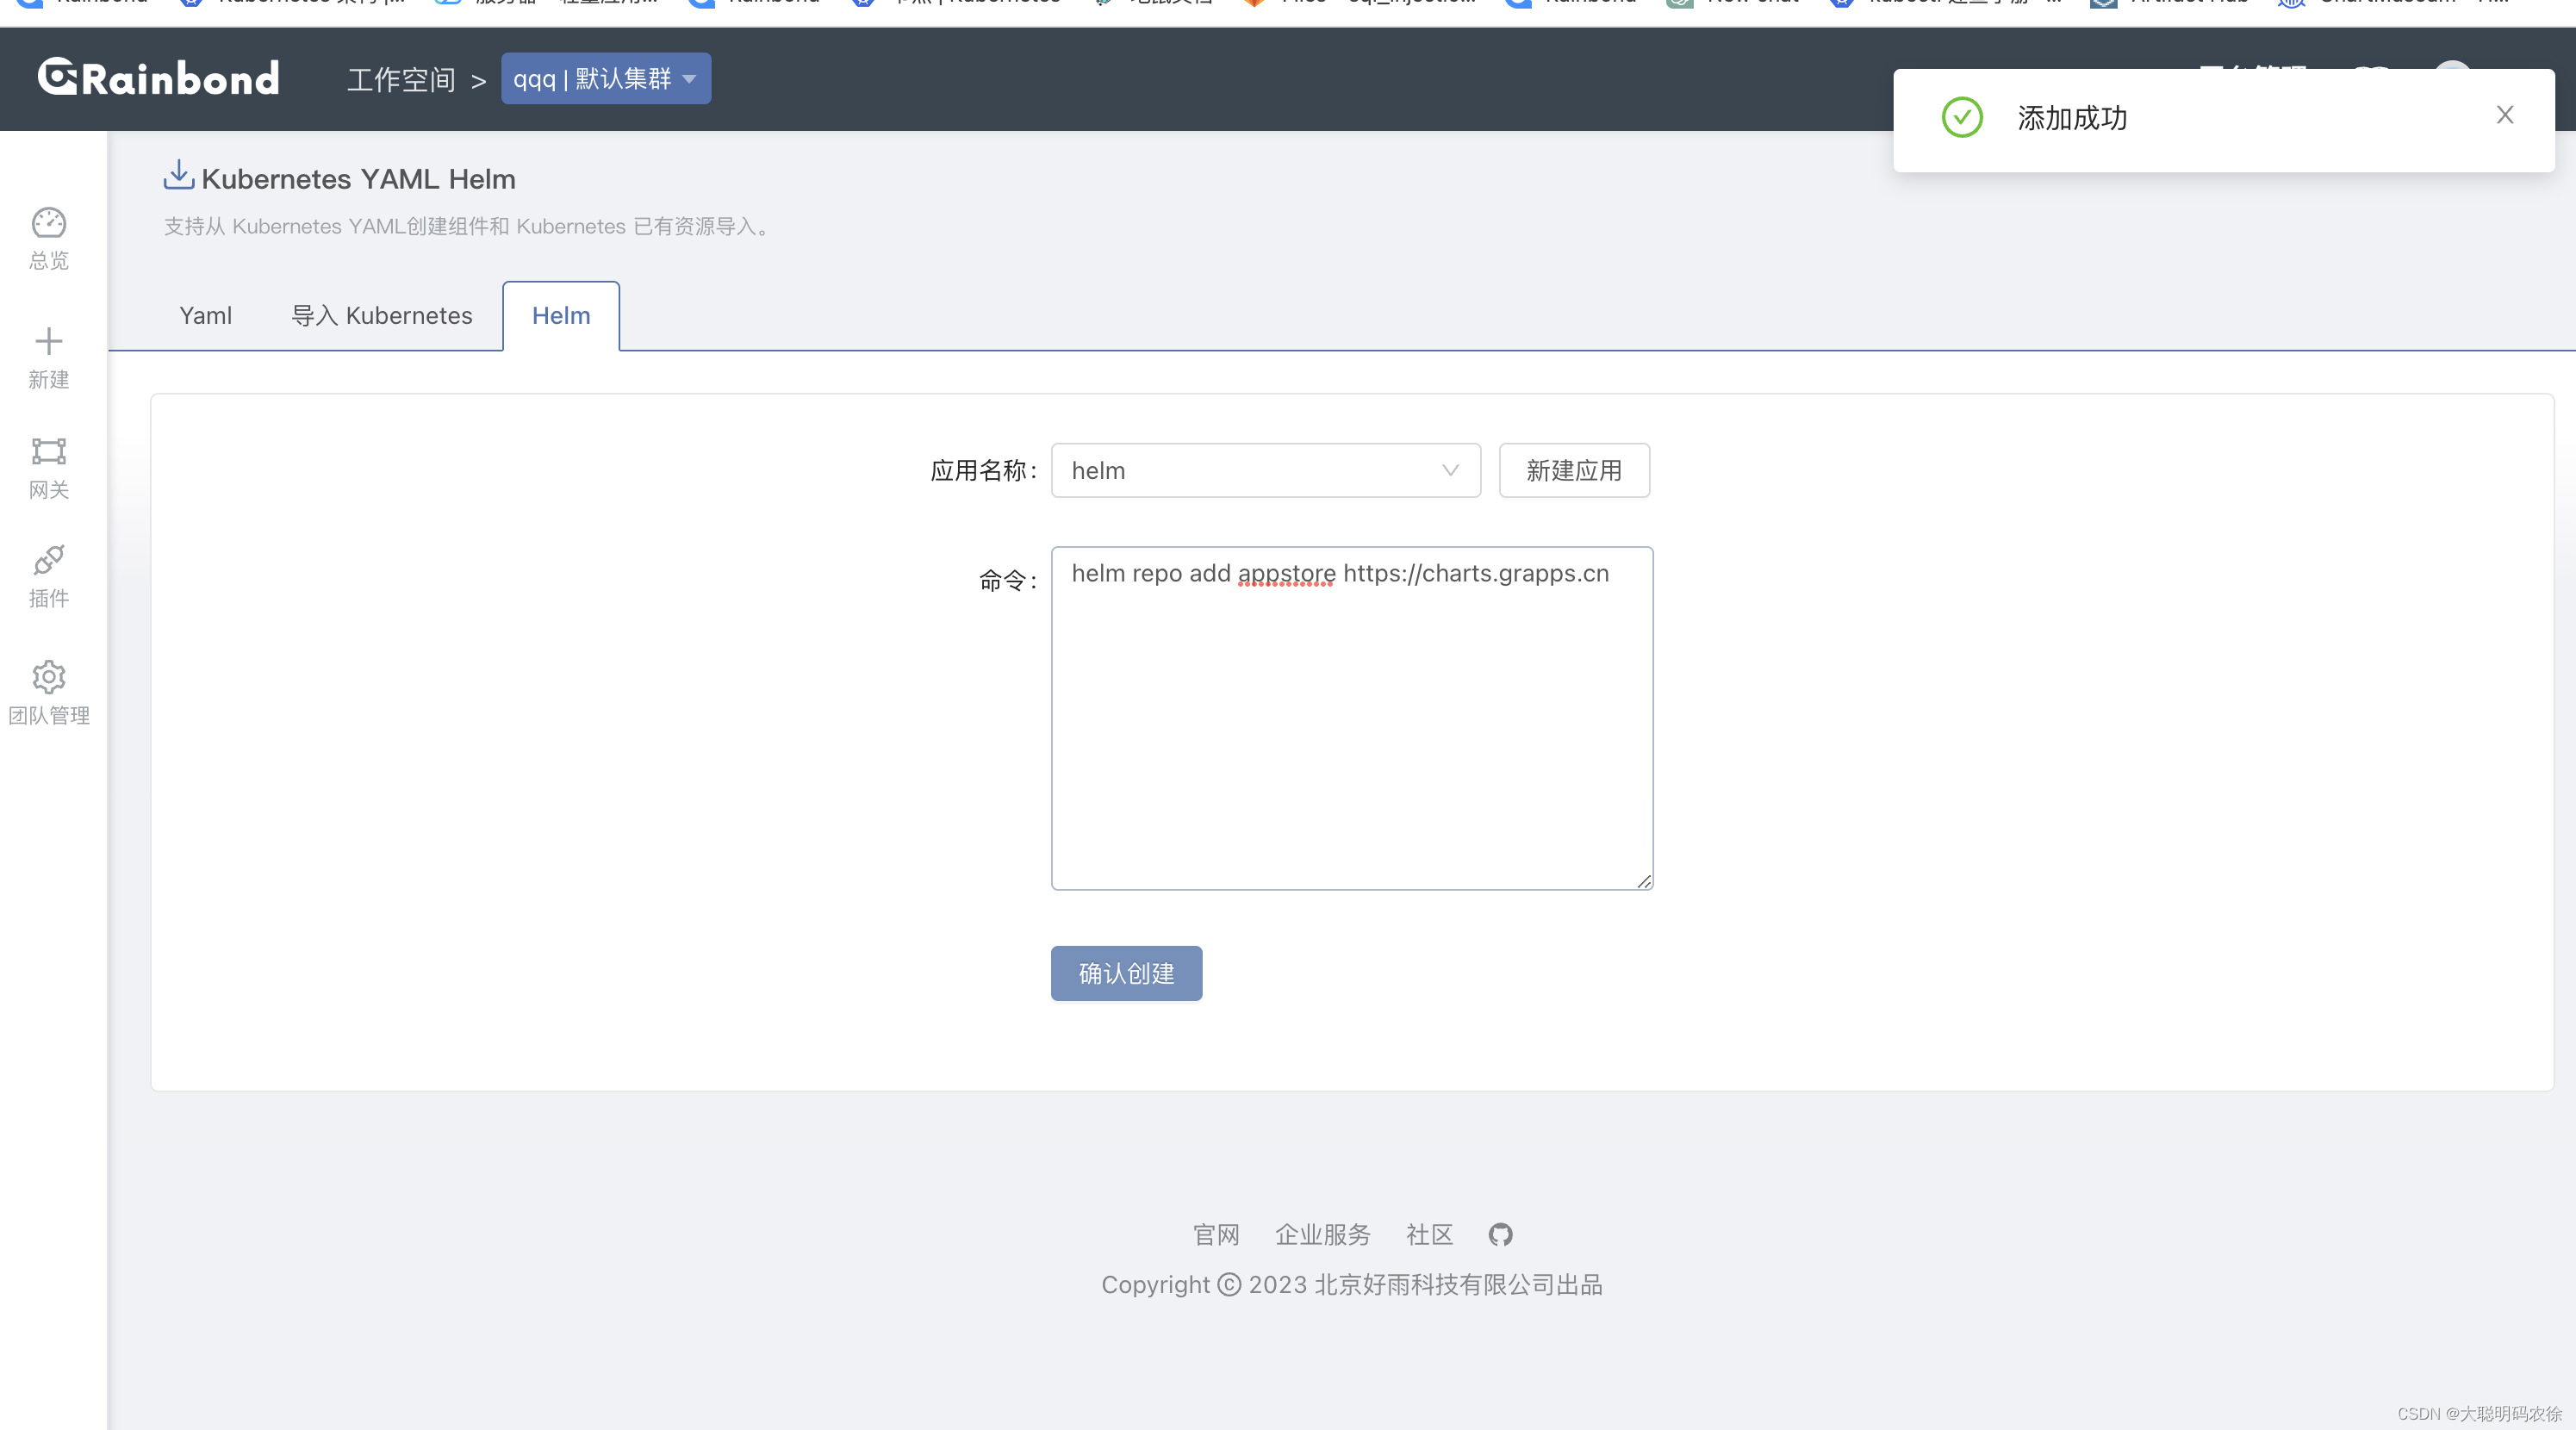This screenshot has width=2576, height=1430.
Task: Click the 新建 plus icon in sidebar
Action: pyautogui.click(x=48, y=342)
